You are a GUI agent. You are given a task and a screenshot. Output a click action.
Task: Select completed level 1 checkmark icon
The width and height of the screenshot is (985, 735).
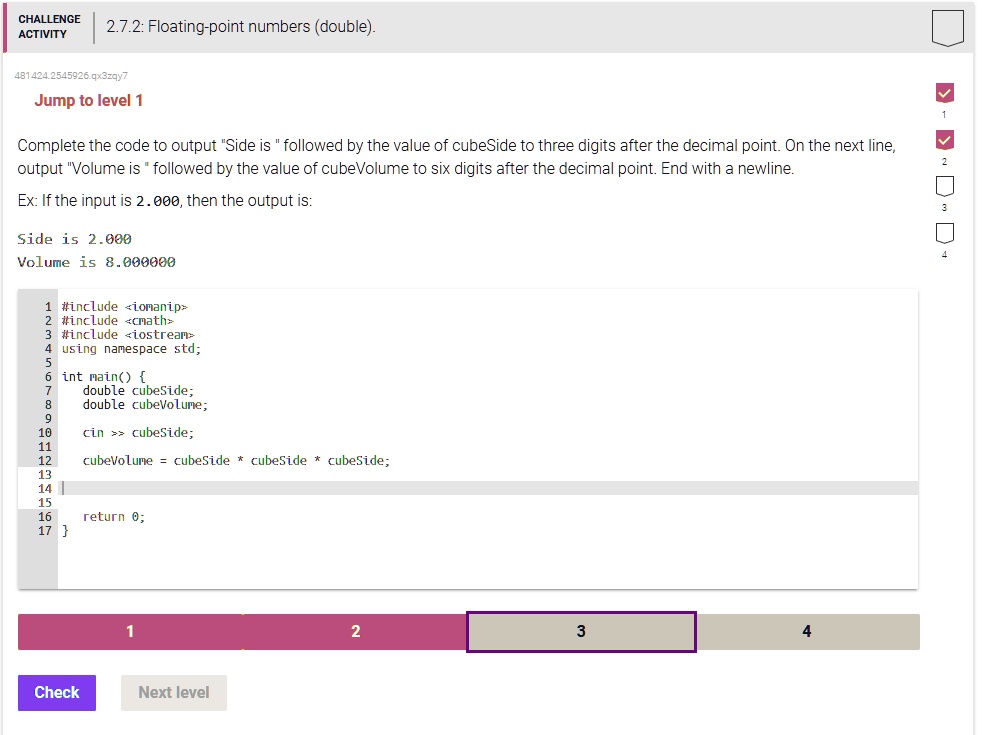[944, 93]
